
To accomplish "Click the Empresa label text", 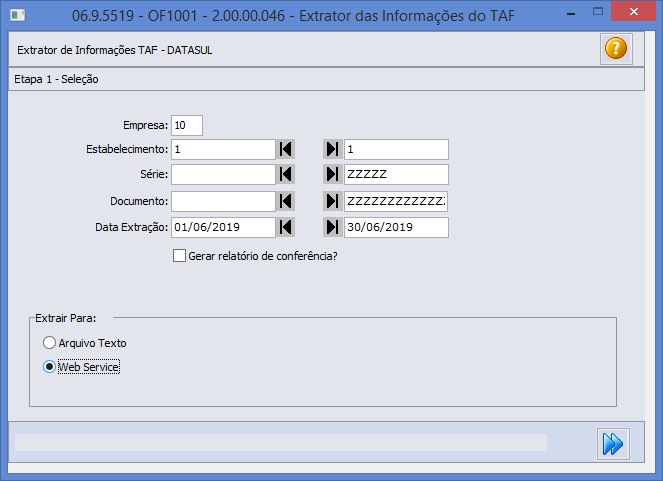I will [145, 125].
